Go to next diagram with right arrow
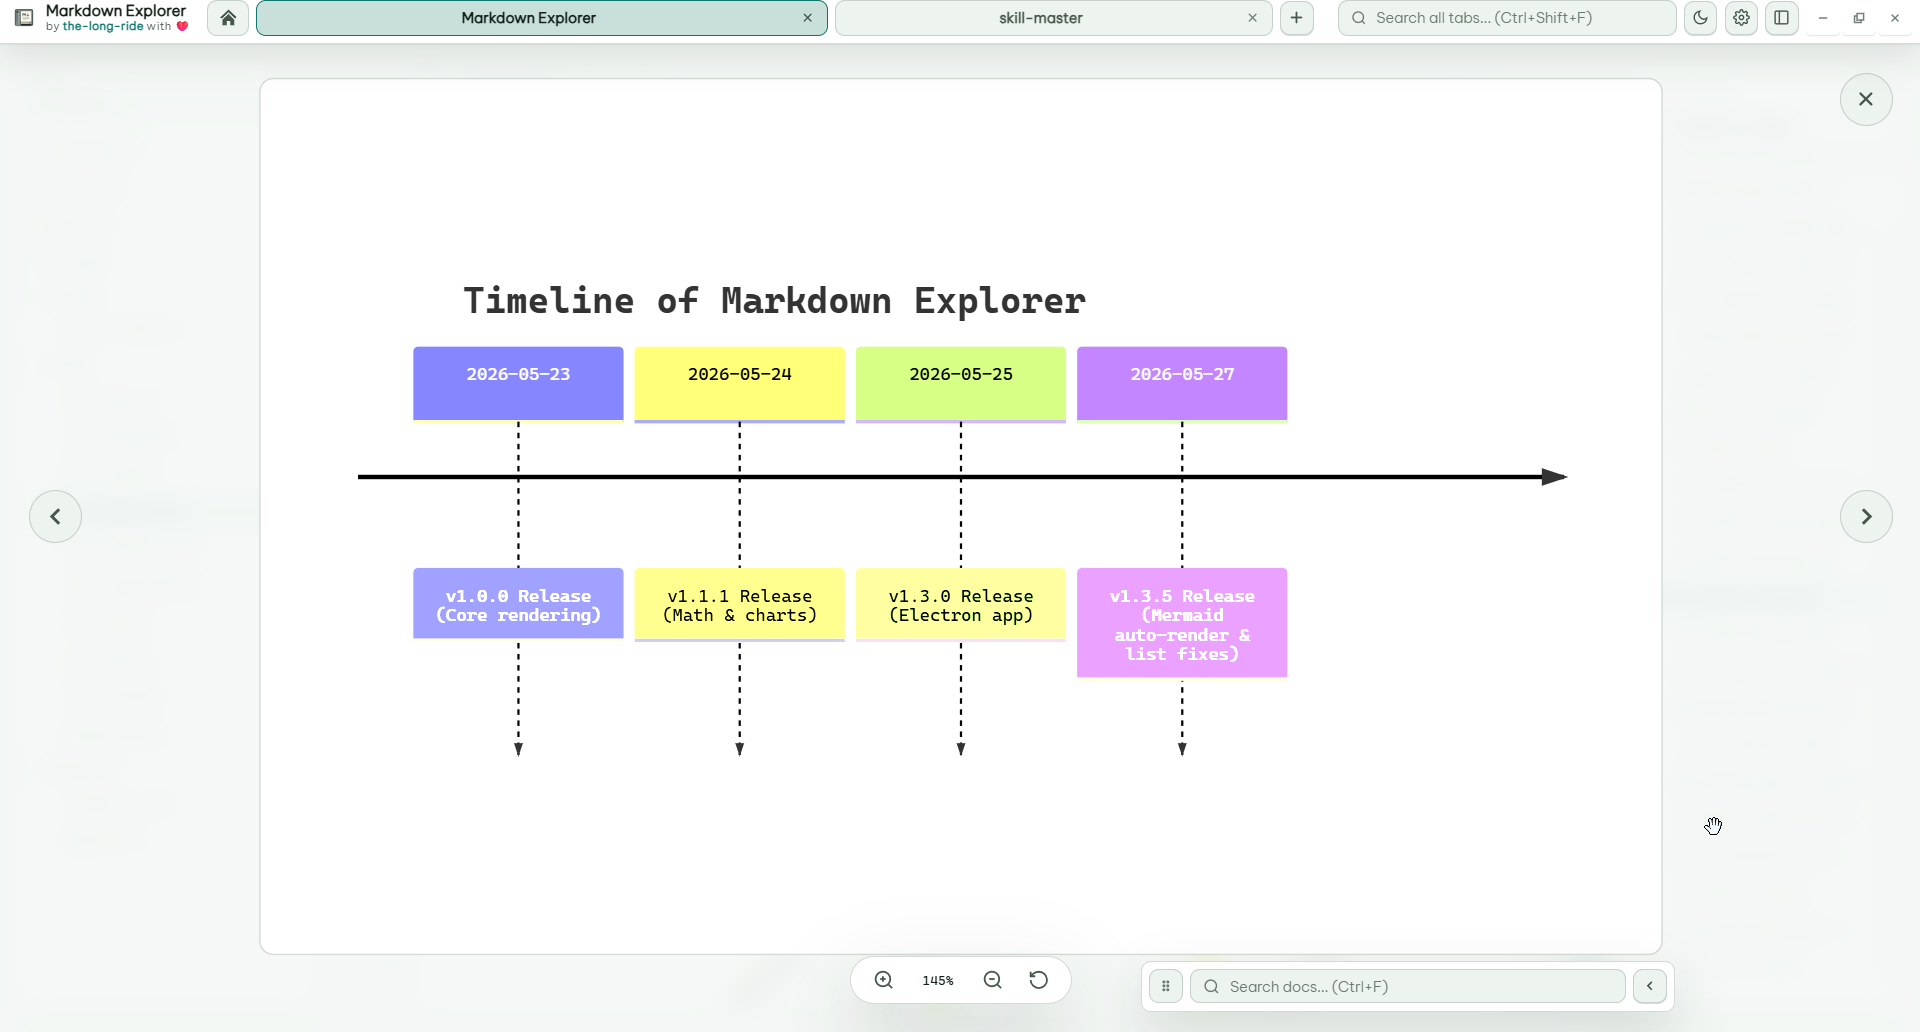The width and height of the screenshot is (1920, 1032). click(1866, 517)
